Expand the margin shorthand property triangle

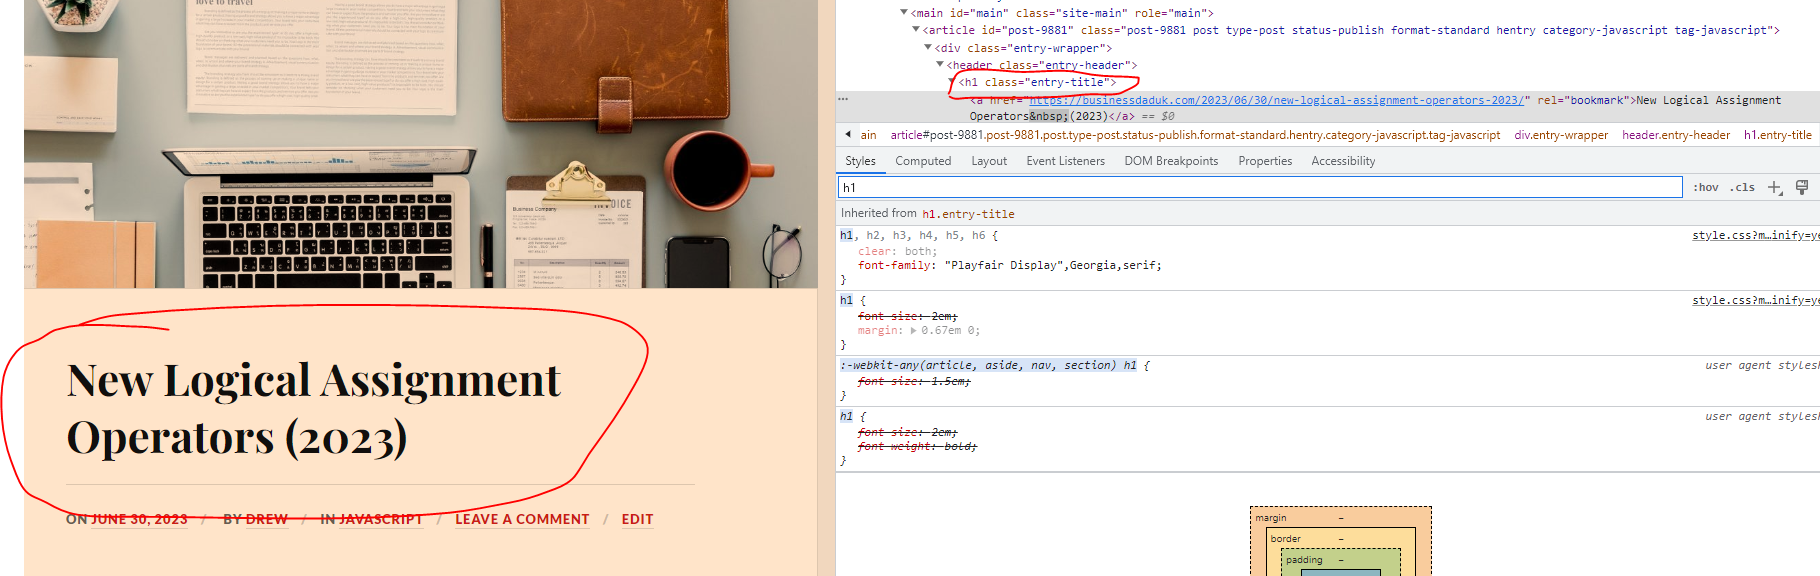tap(913, 331)
